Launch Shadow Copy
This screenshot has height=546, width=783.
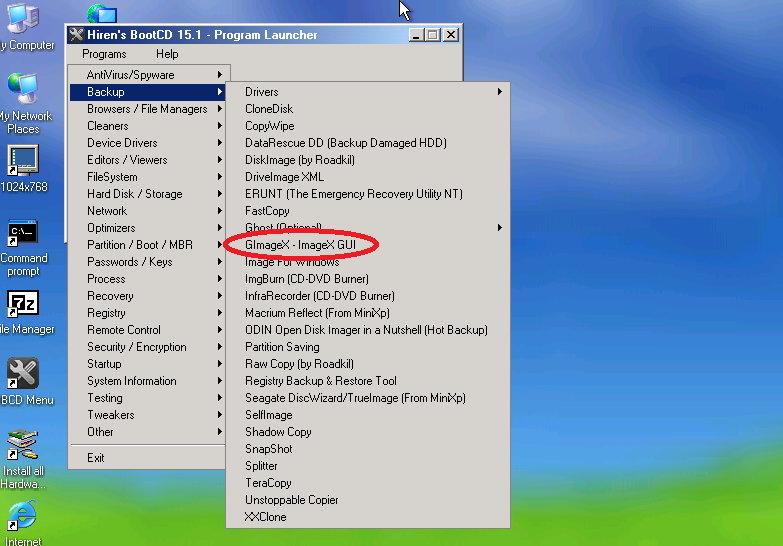point(368,432)
